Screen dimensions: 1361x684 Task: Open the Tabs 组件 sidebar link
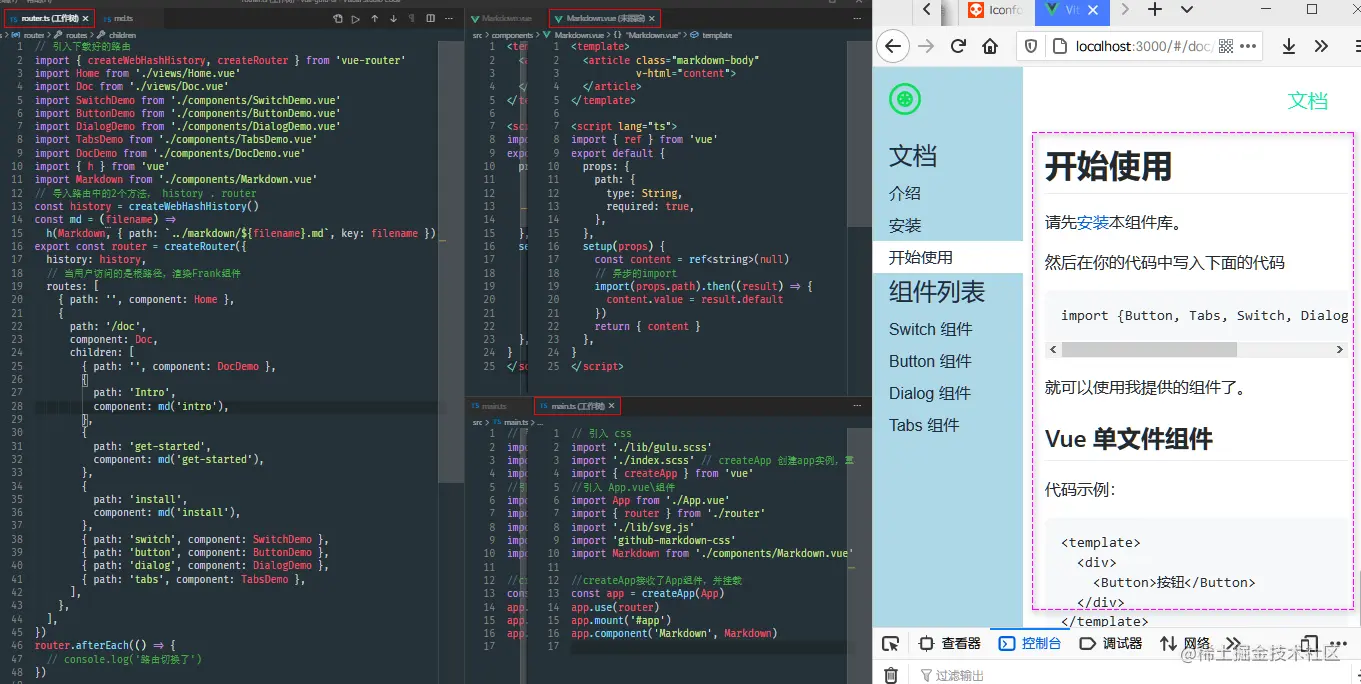click(x=924, y=425)
